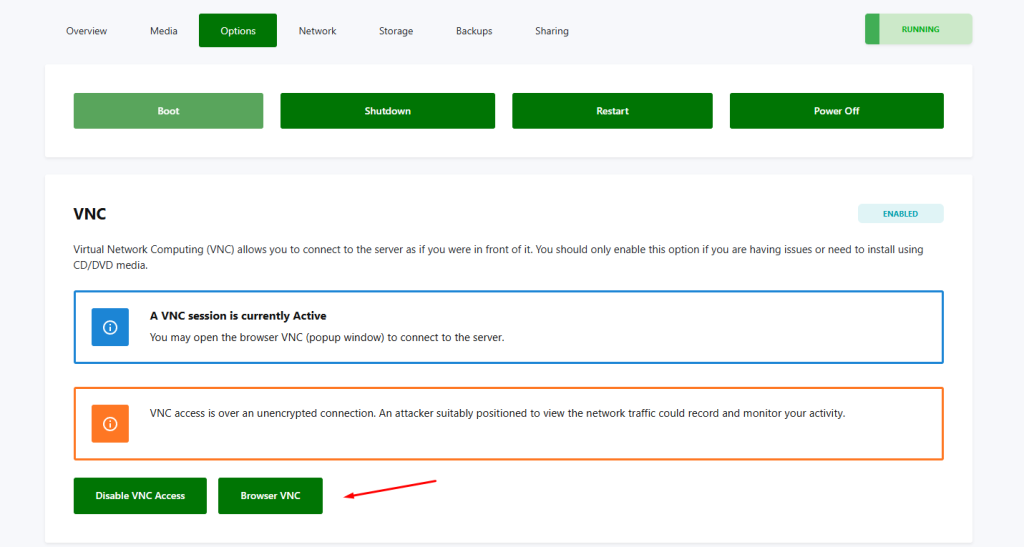Click the Virtual Network Computing description paragraph
Image resolution: width=1024 pixels, height=547 pixels.
coord(498,257)
